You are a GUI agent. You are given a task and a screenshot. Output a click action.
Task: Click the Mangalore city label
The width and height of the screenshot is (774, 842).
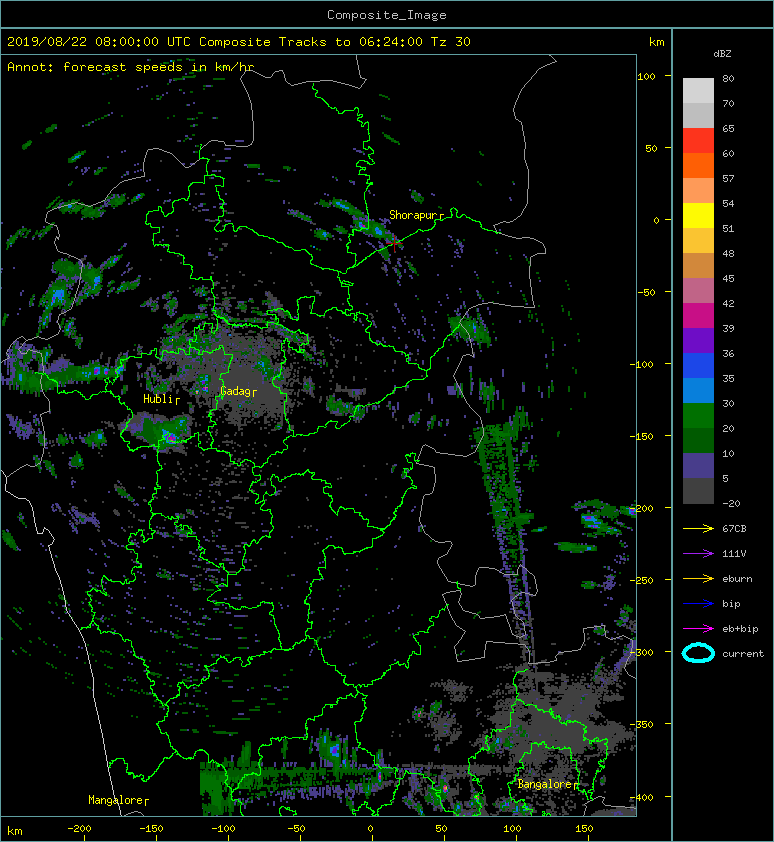(115, 800)
